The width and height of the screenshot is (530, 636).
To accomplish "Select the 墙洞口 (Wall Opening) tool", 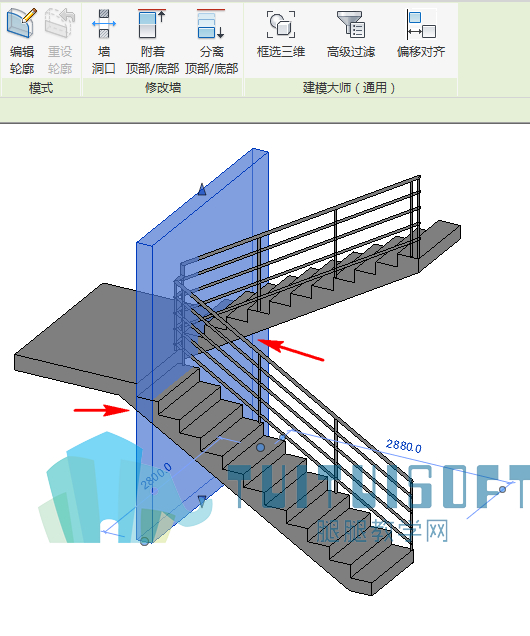I will (x=104, y=41).
